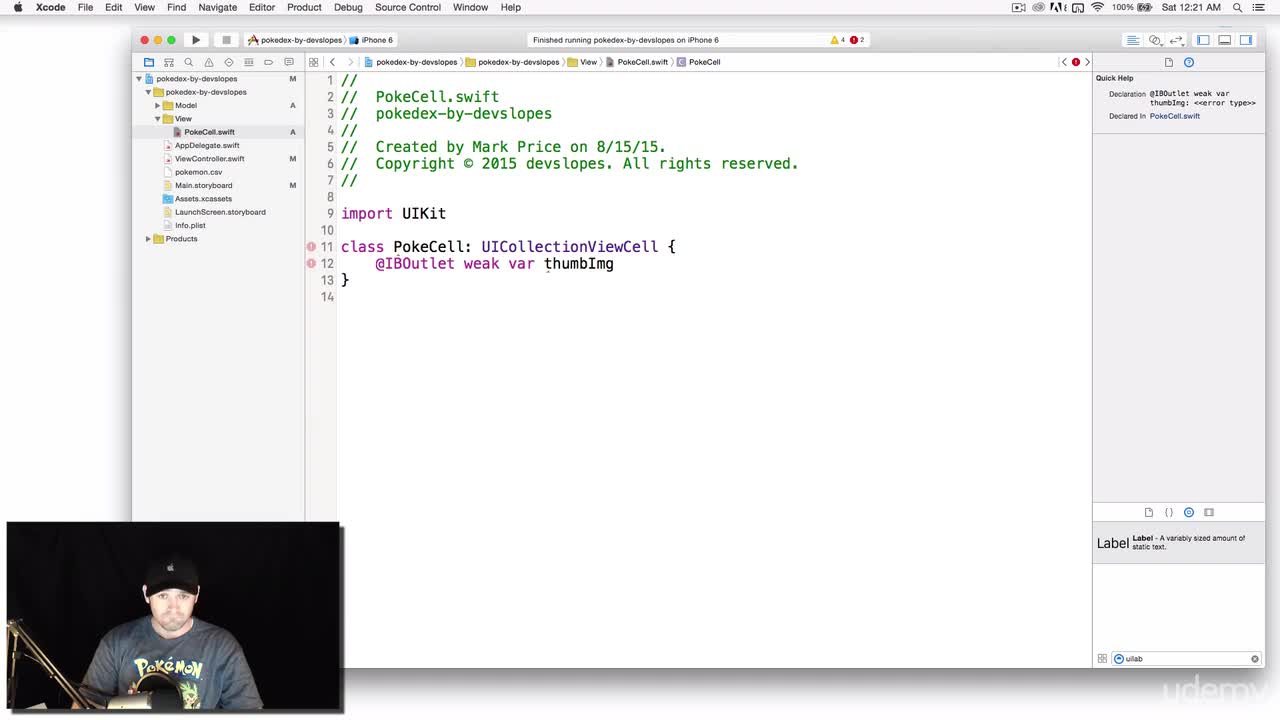Viewport: 1280px width, 720px height.
Task: Show the Version editor
Action: pos(1176,40)
